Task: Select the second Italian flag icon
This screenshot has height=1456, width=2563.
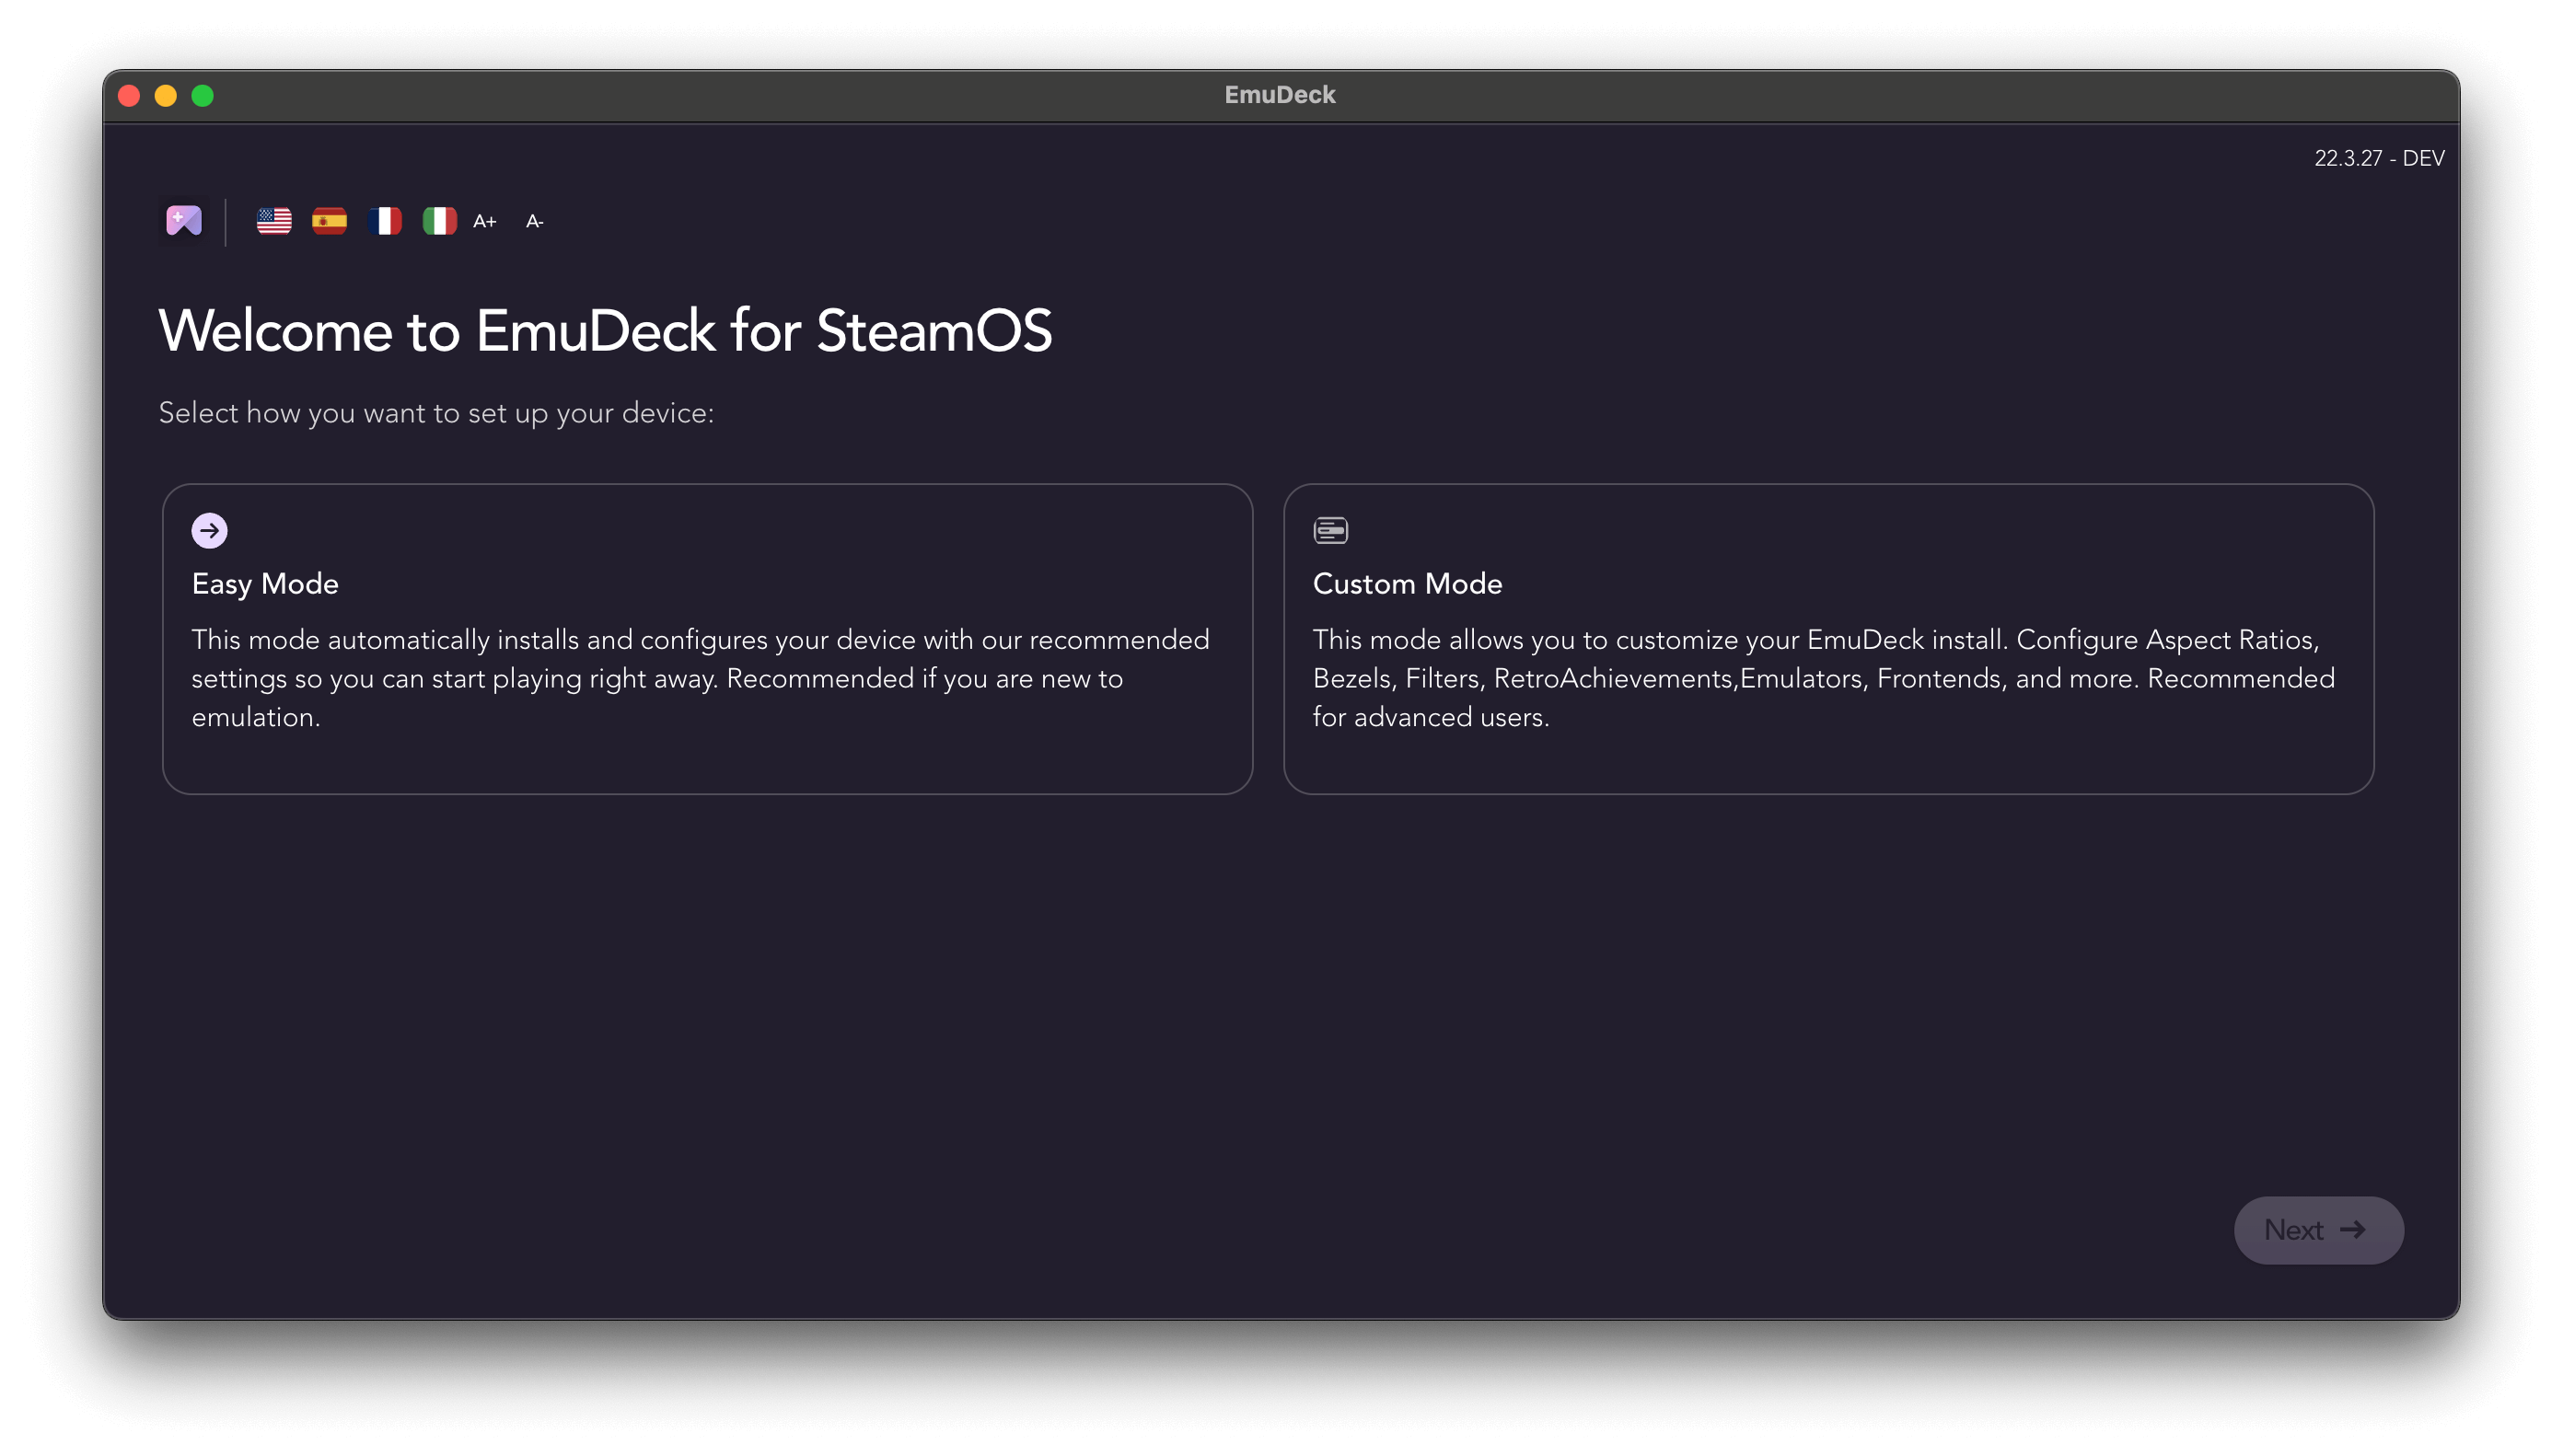Action: pyautogui.click(x=436, y=220)
